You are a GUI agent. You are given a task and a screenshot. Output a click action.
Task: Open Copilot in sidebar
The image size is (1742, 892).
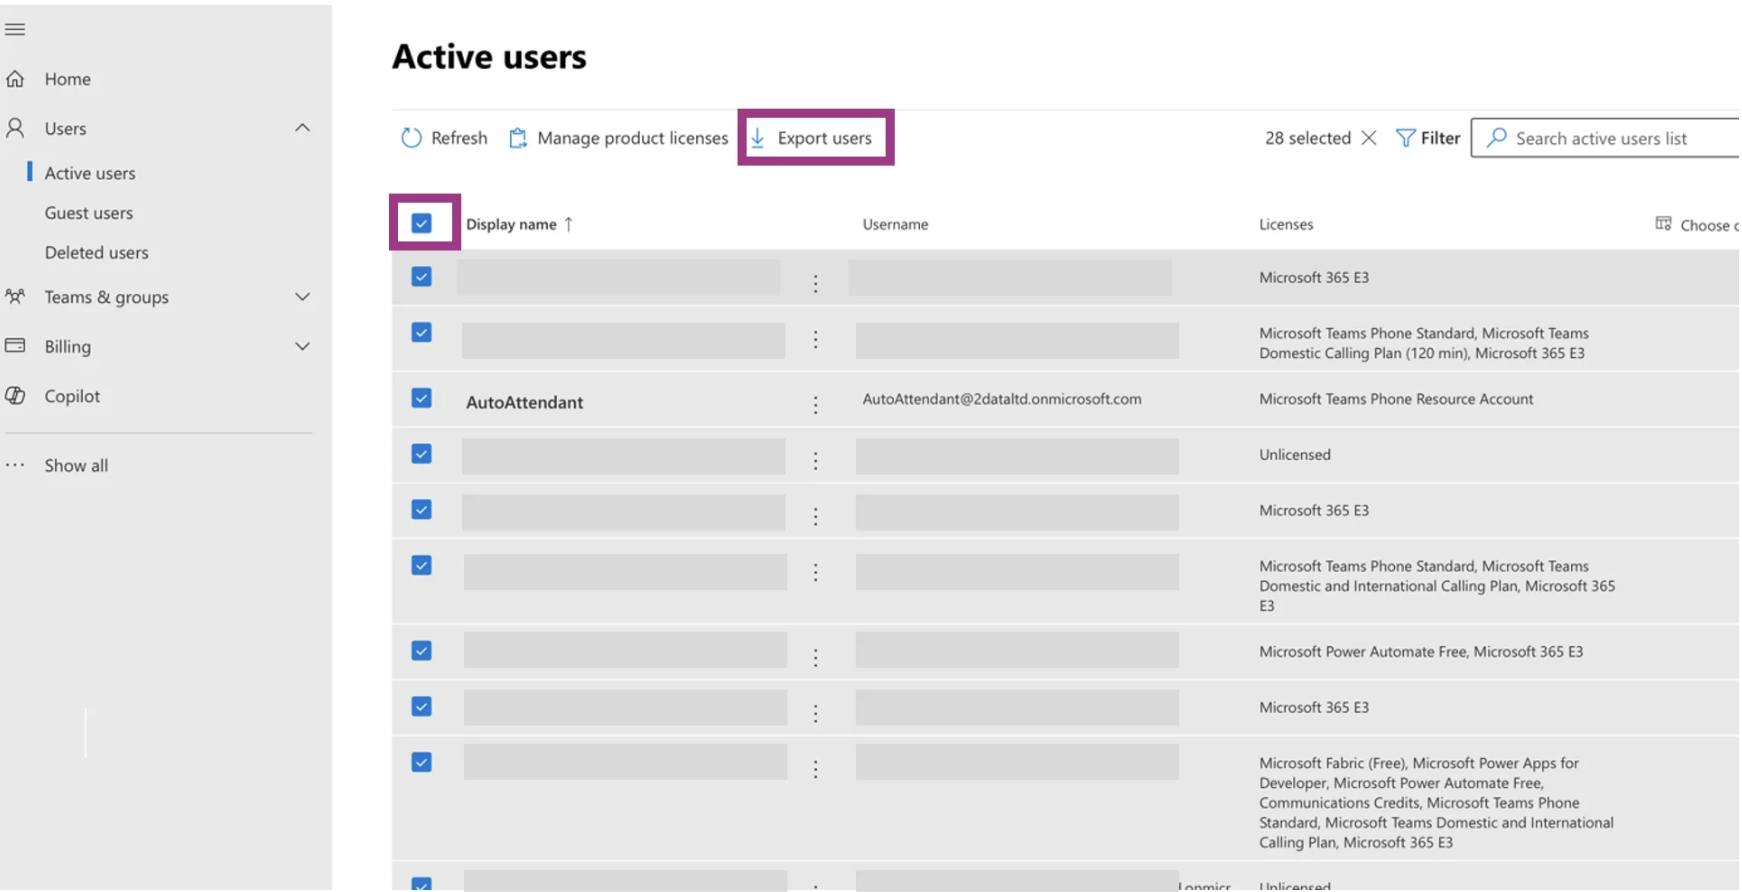(x=72, y=396)
